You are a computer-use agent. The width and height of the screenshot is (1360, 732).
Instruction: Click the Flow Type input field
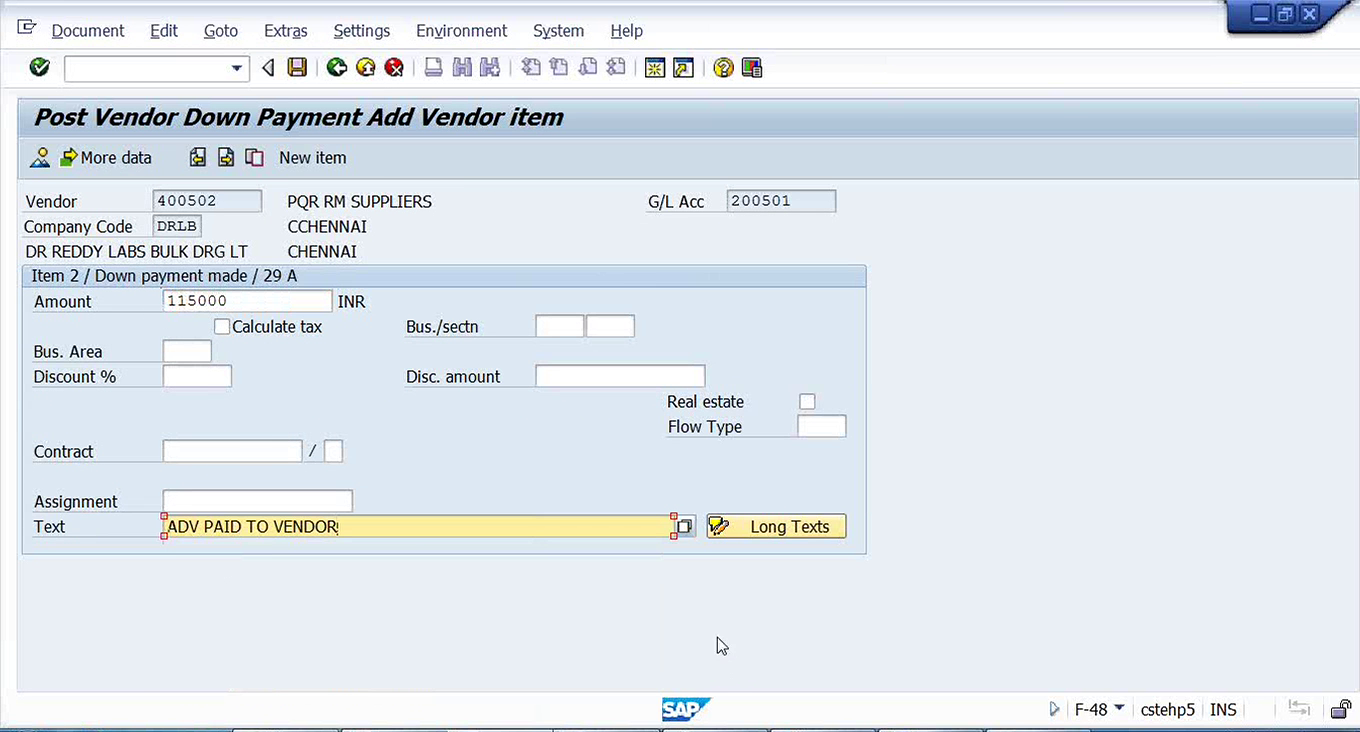822,426
